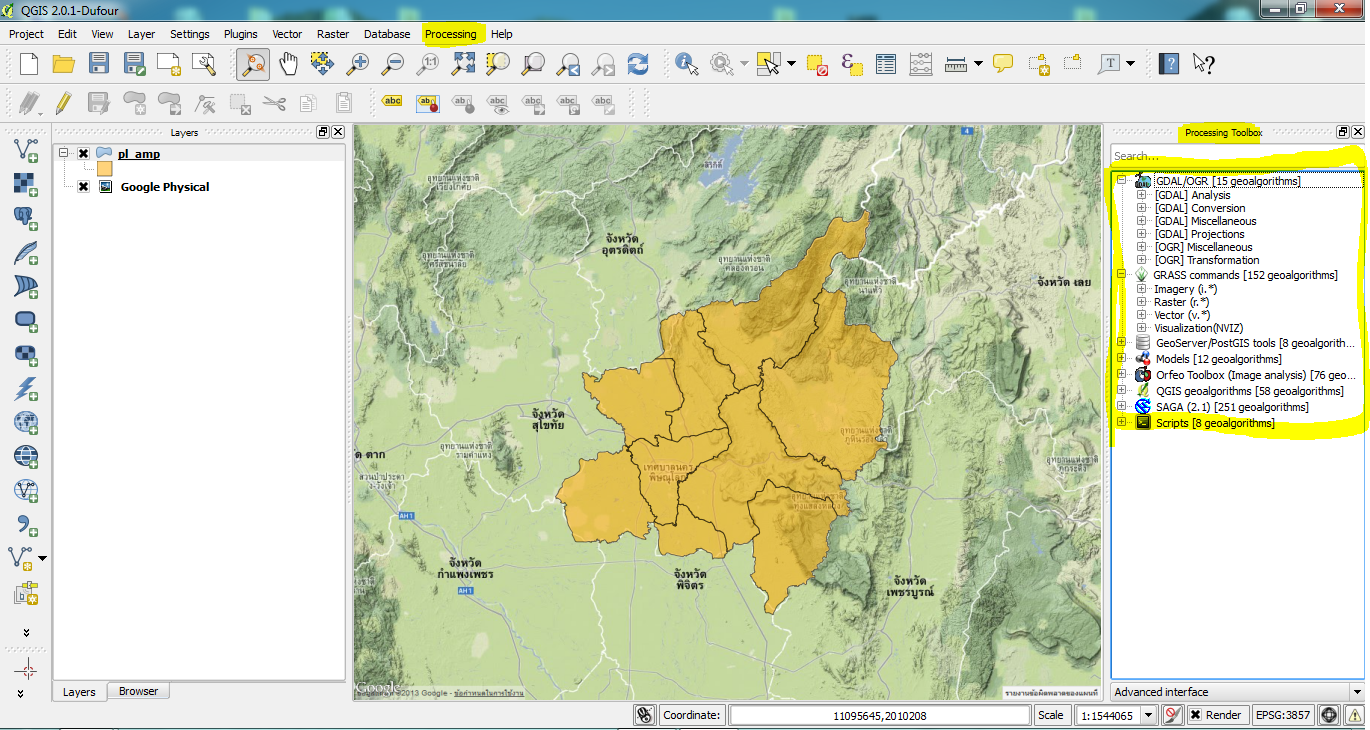Expand the GRASS Raster (r.*) group
Screen dimensions: 1370x730
1142,302
